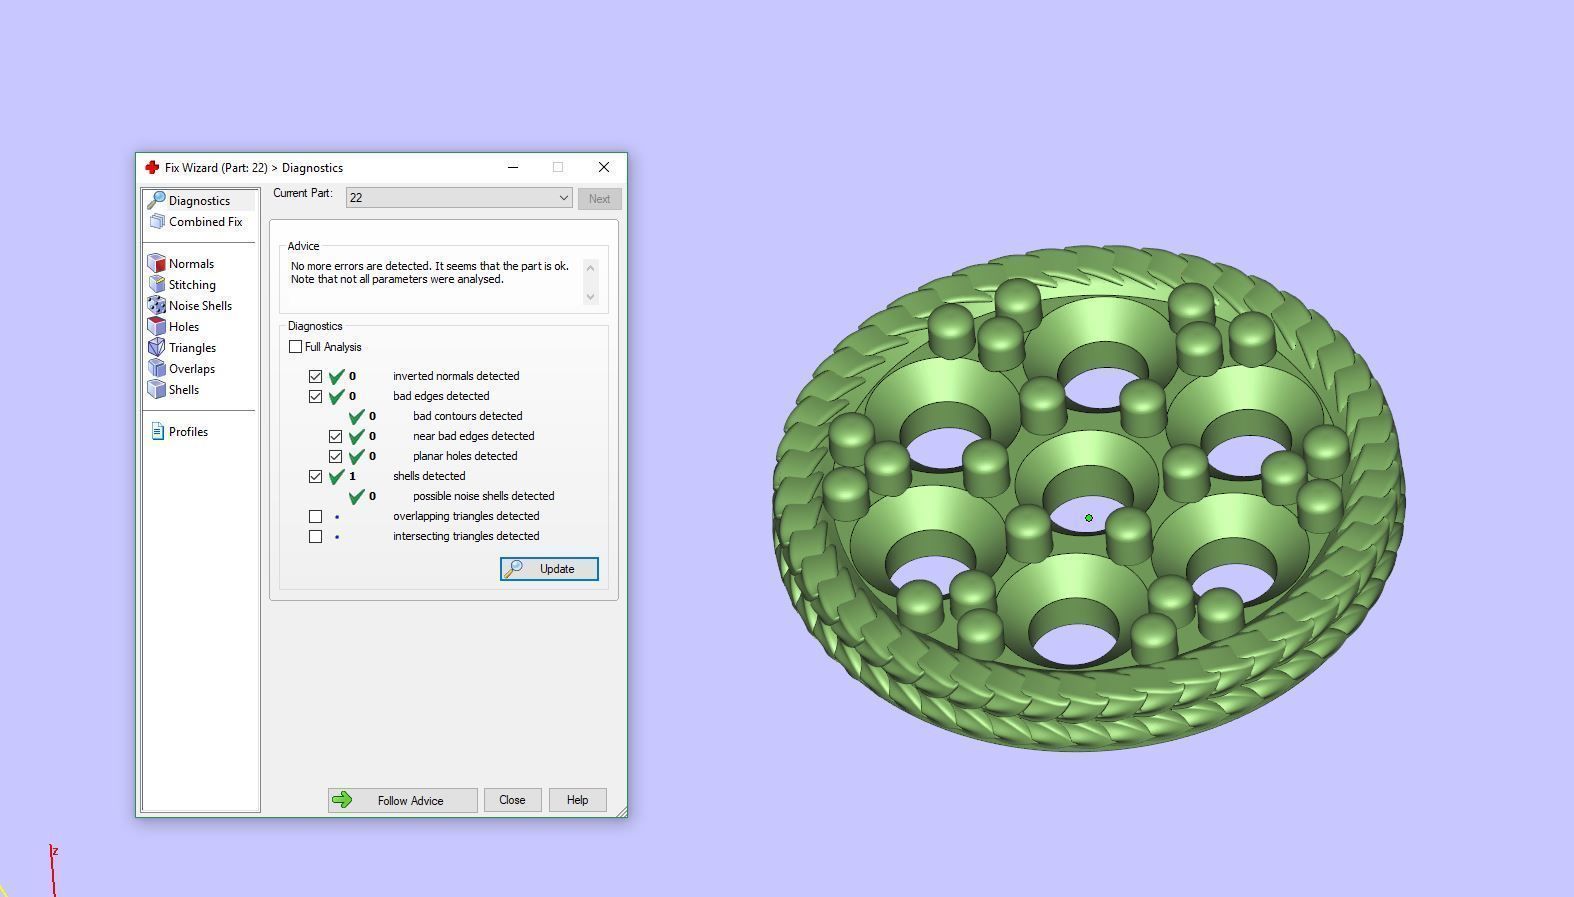
Task: Select the Stitching cube icon
Action: [156, 285]
